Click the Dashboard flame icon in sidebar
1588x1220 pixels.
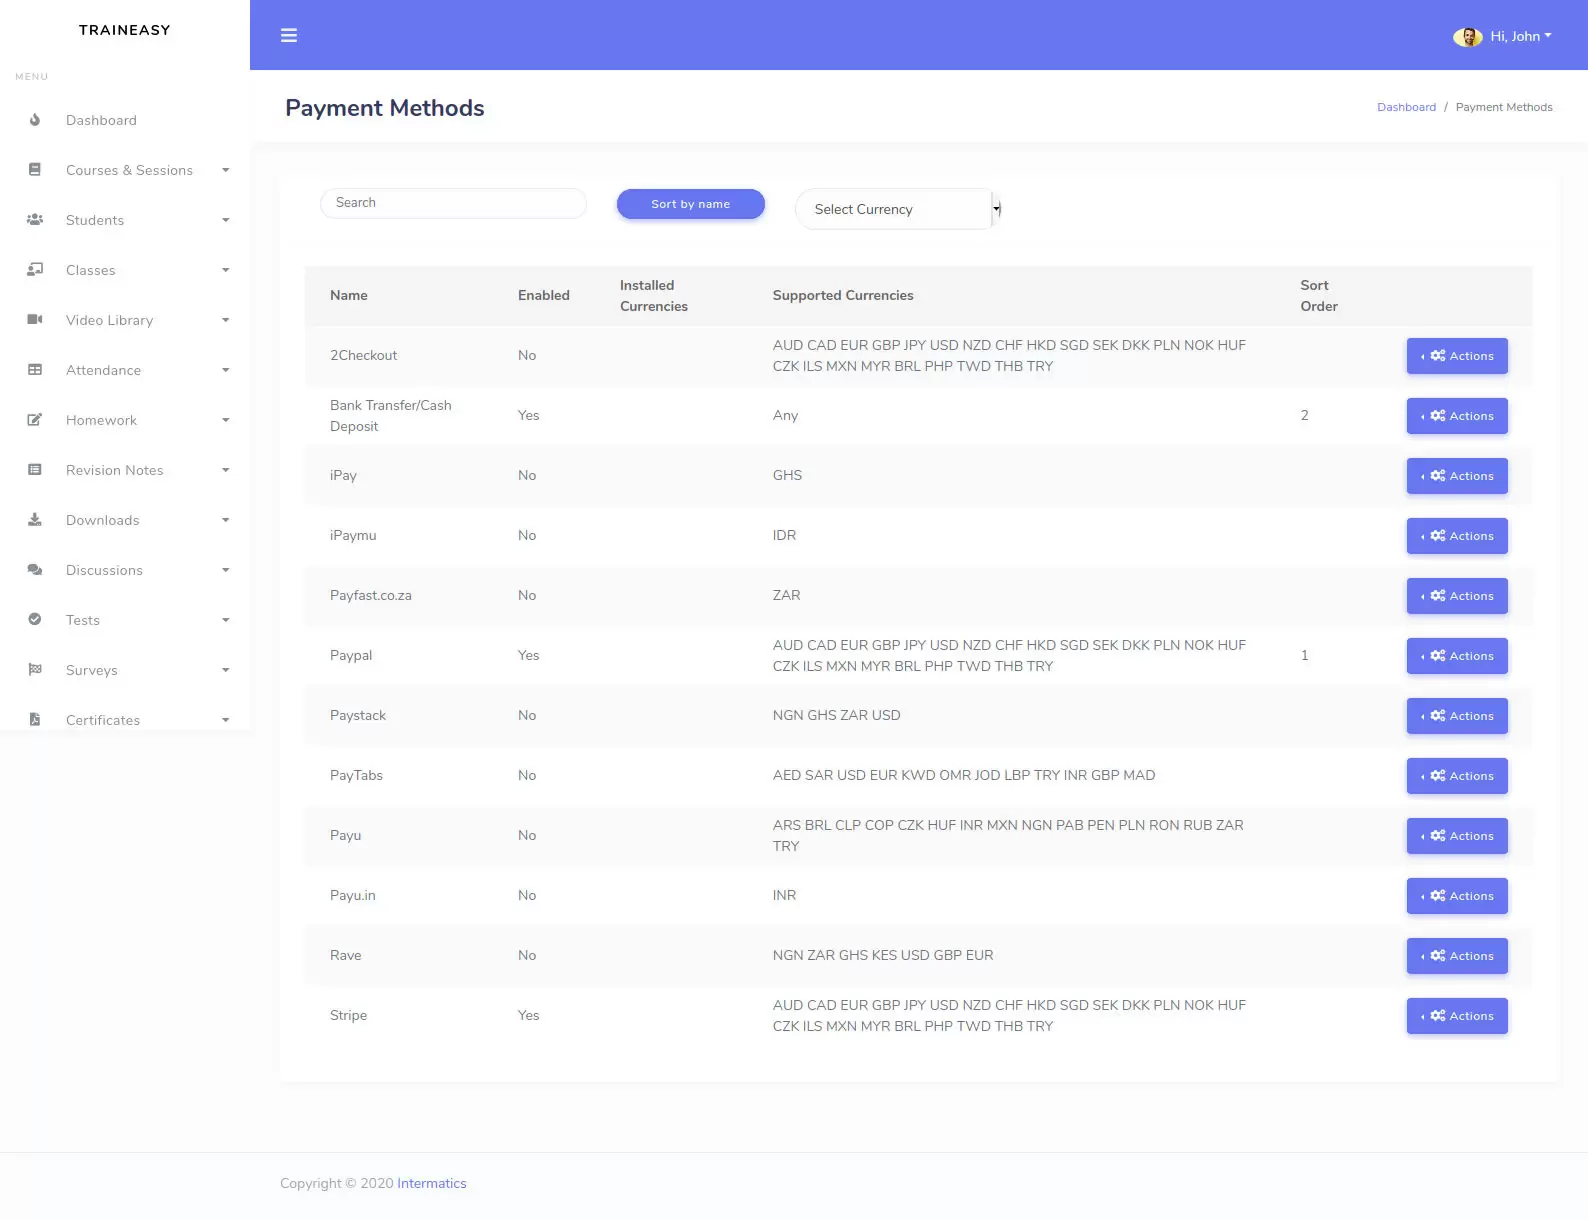point(35,120)
